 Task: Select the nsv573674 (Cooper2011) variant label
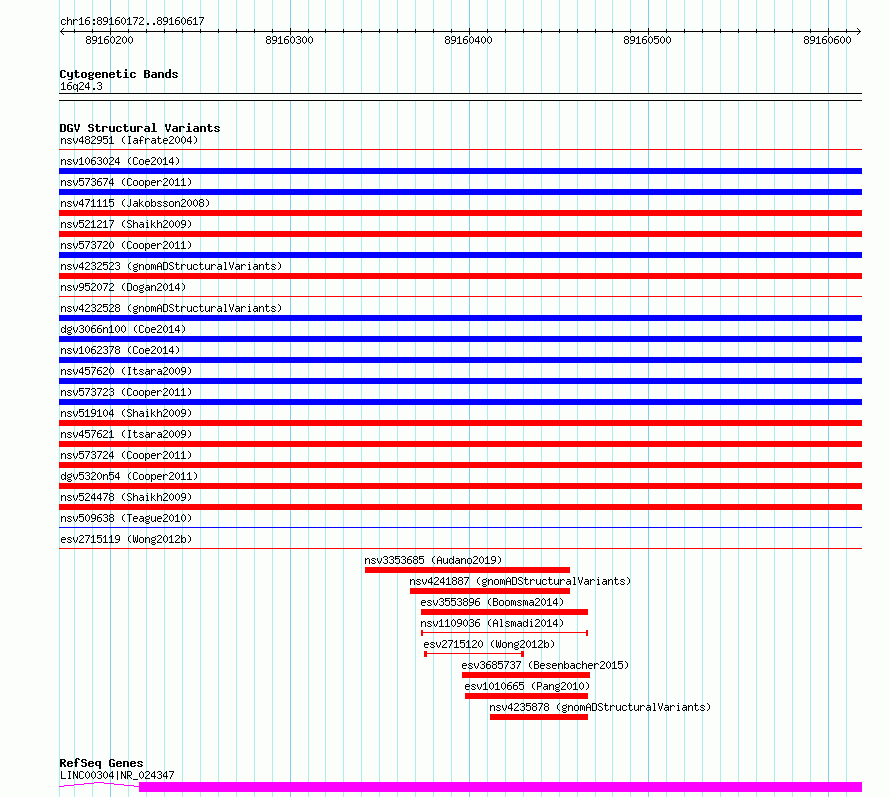tap(126, 182)
